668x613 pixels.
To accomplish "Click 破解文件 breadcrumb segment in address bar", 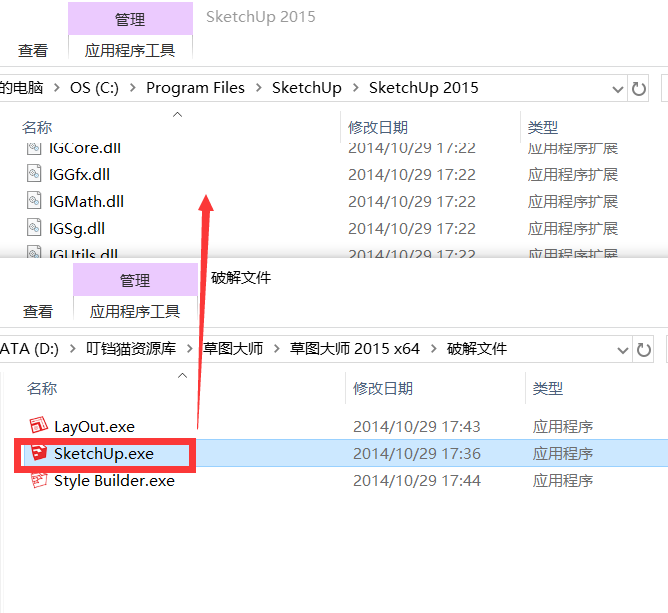I will point(477,349).
